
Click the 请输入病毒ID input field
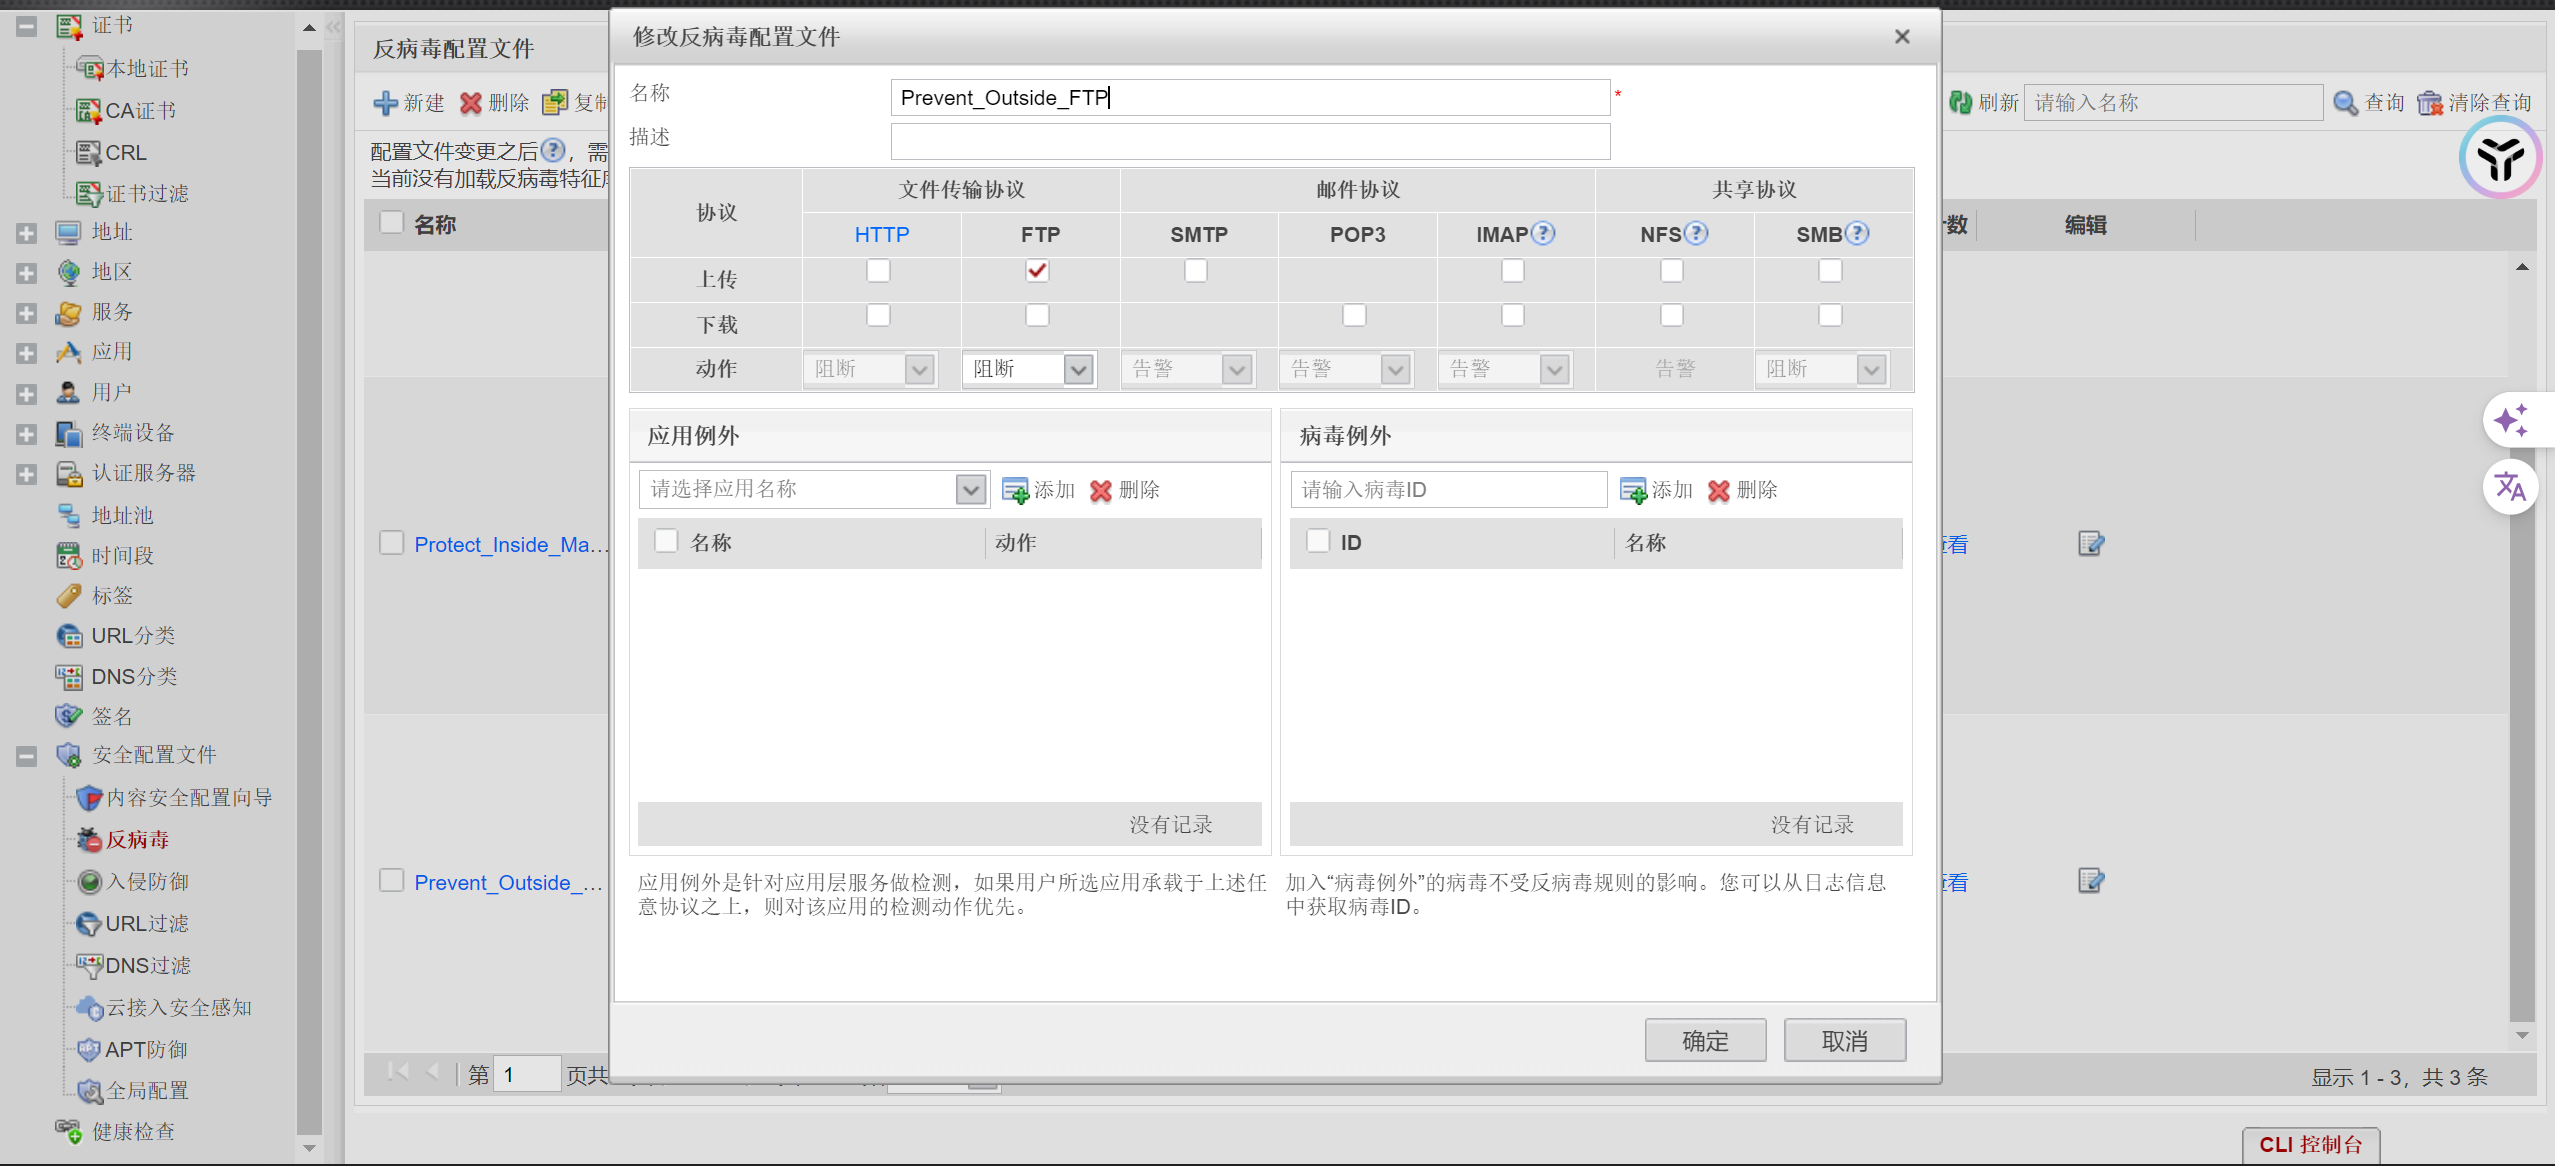1449,489
